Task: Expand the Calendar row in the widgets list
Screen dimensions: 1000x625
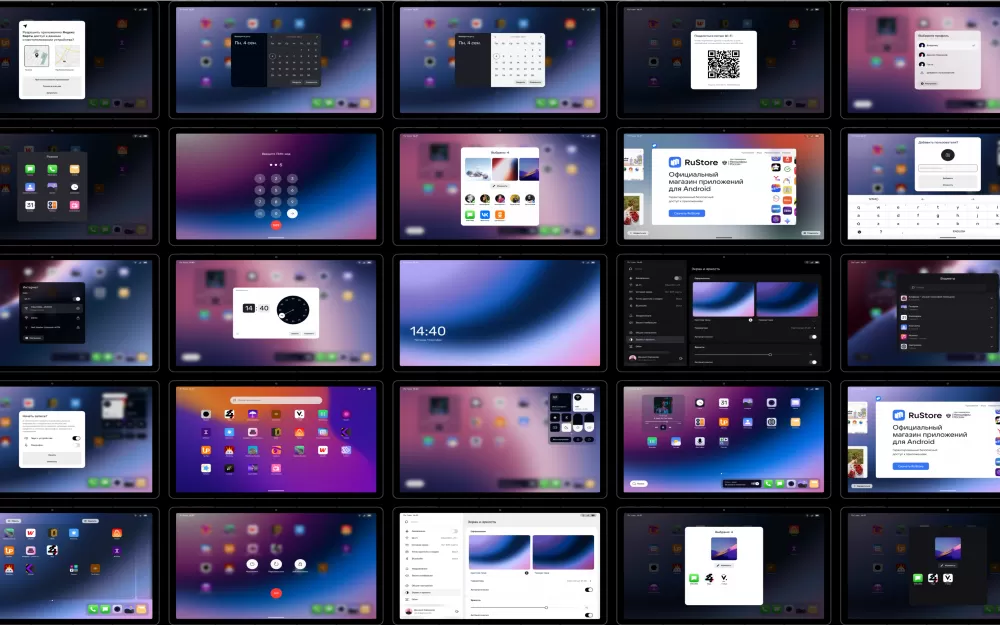Action: [x=946, y=317]
